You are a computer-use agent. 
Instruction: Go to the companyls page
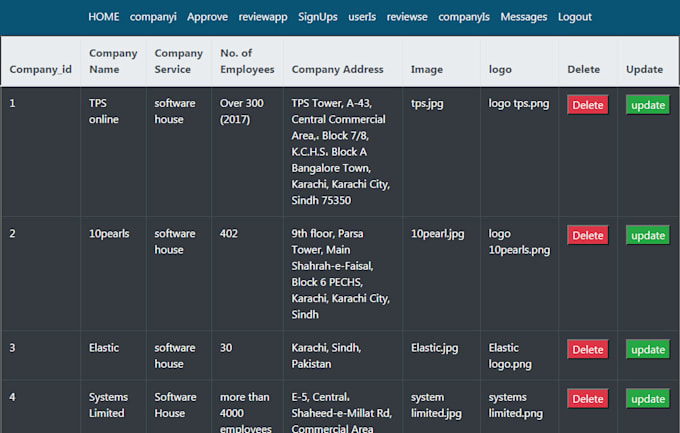click(x=464, y=17)
